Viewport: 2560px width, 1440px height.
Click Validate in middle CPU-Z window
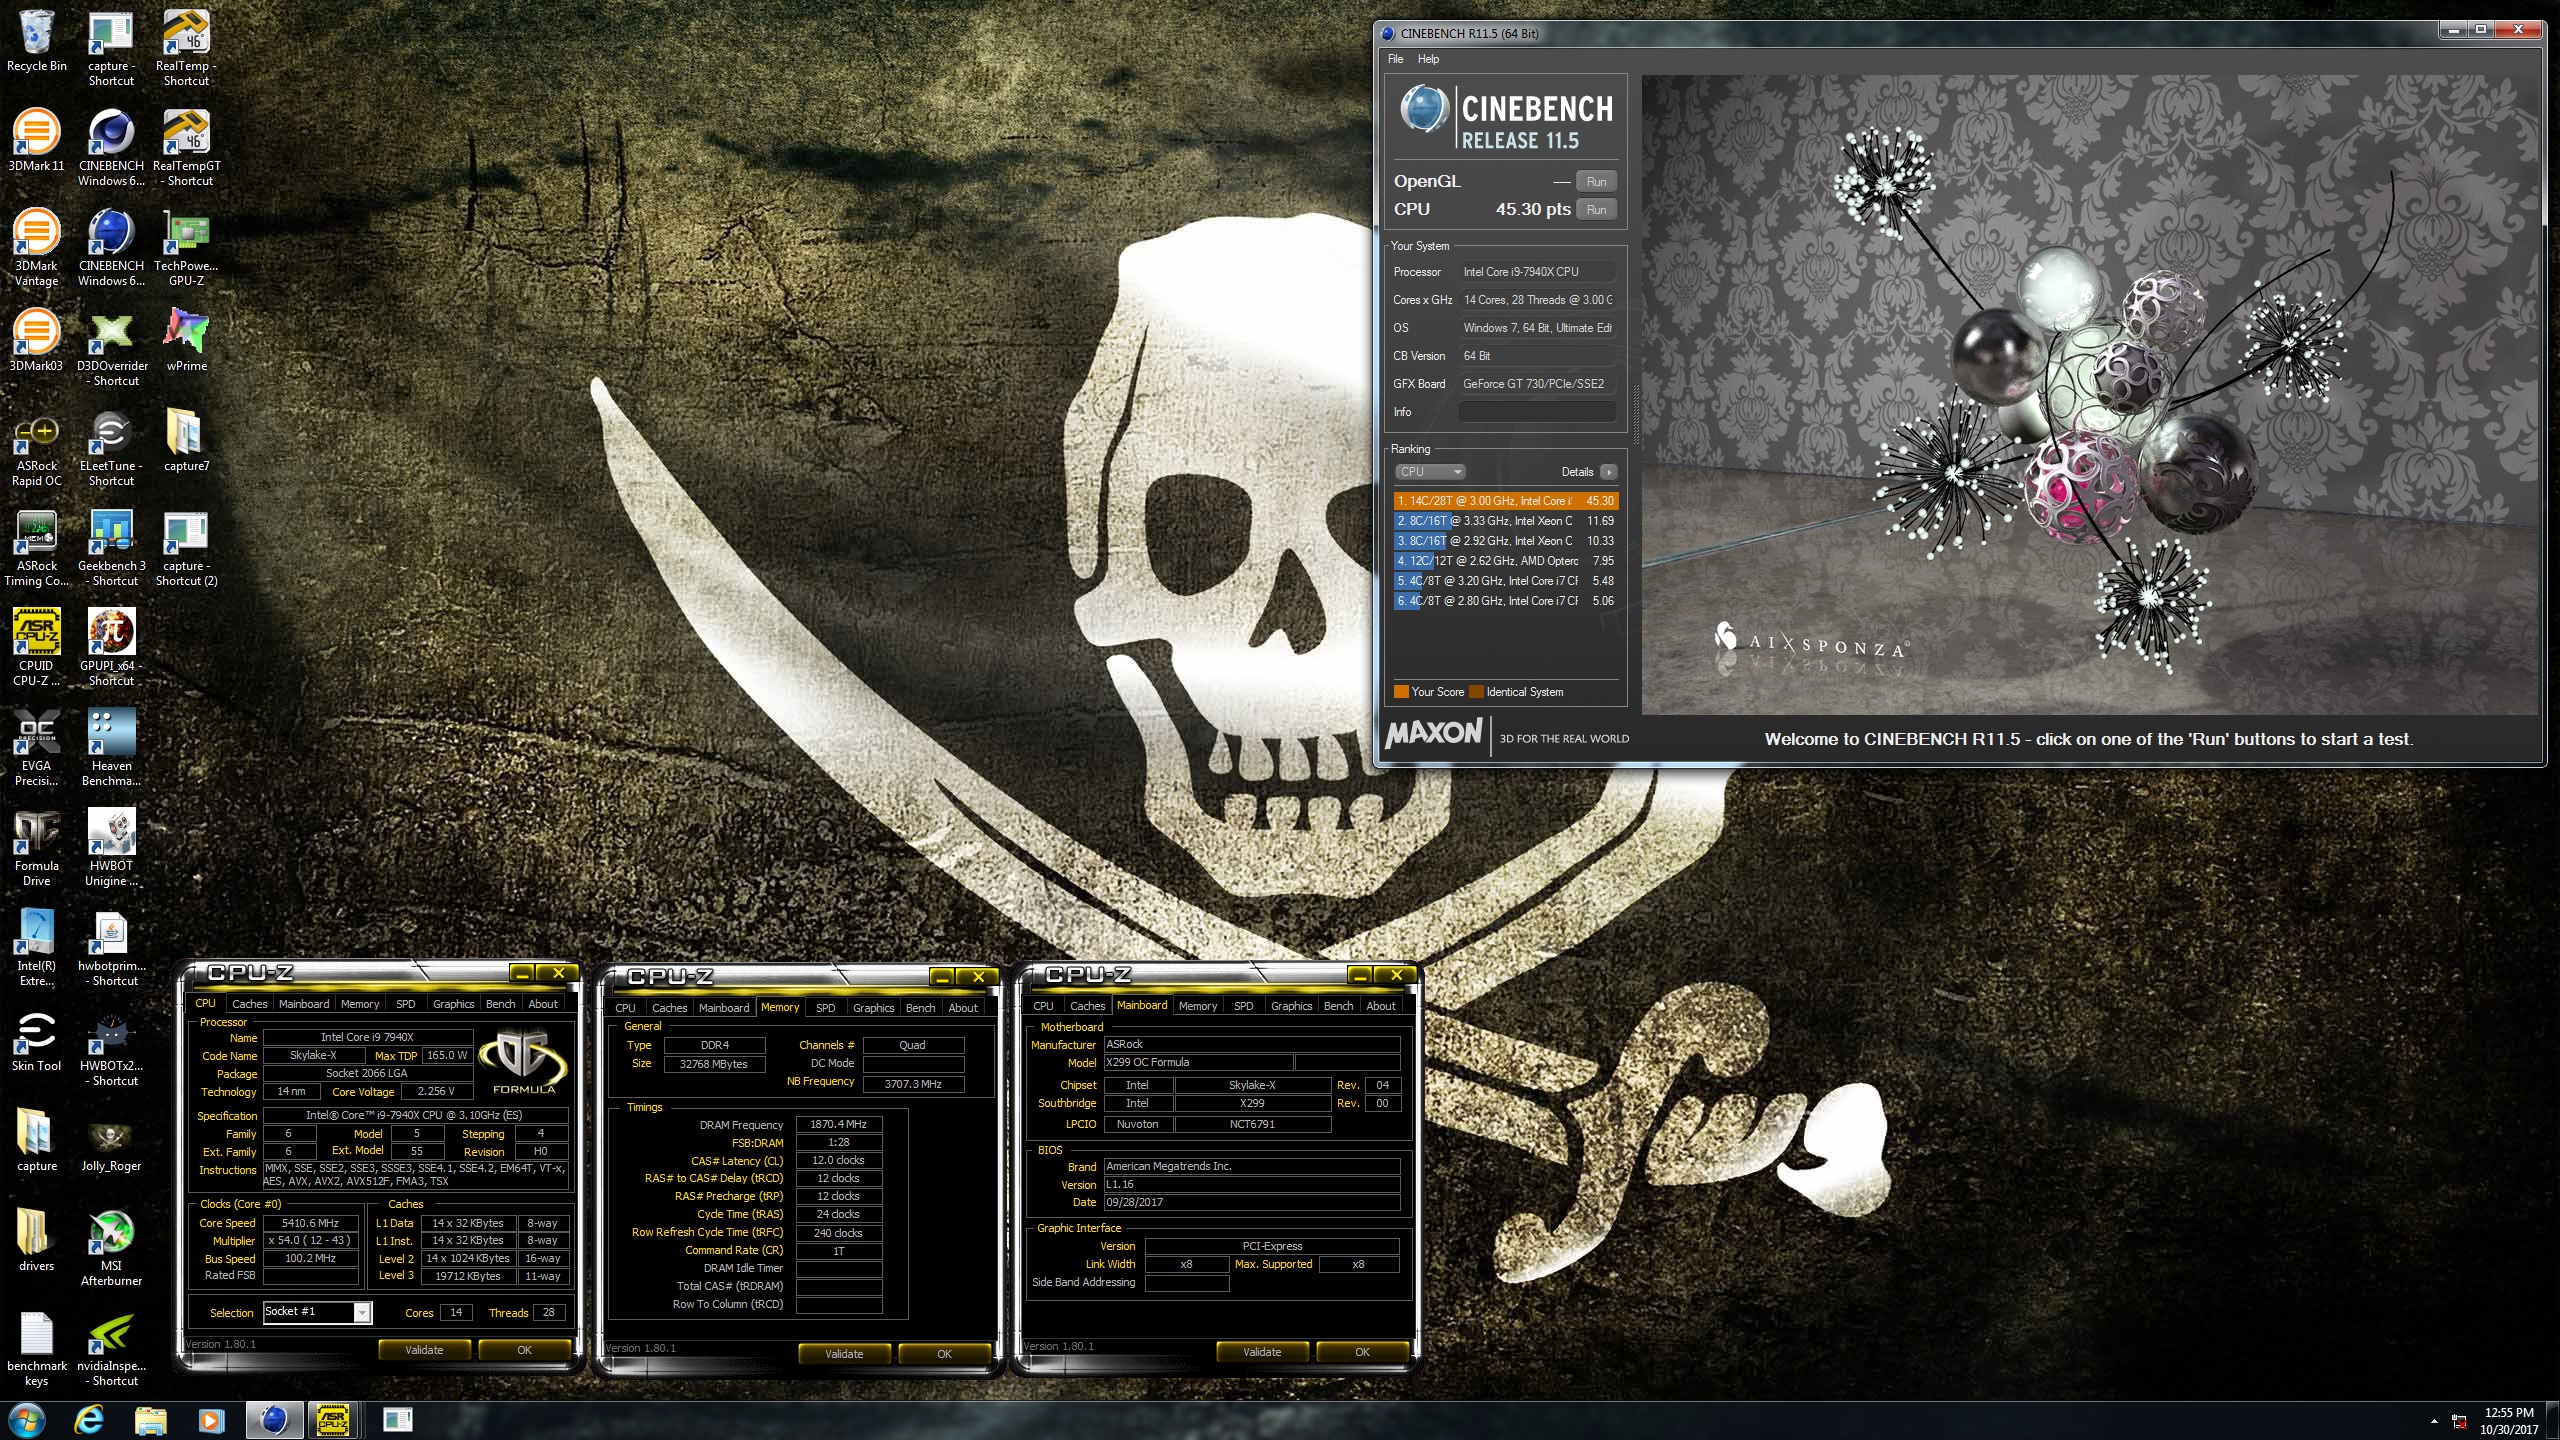pos(844,1354)
